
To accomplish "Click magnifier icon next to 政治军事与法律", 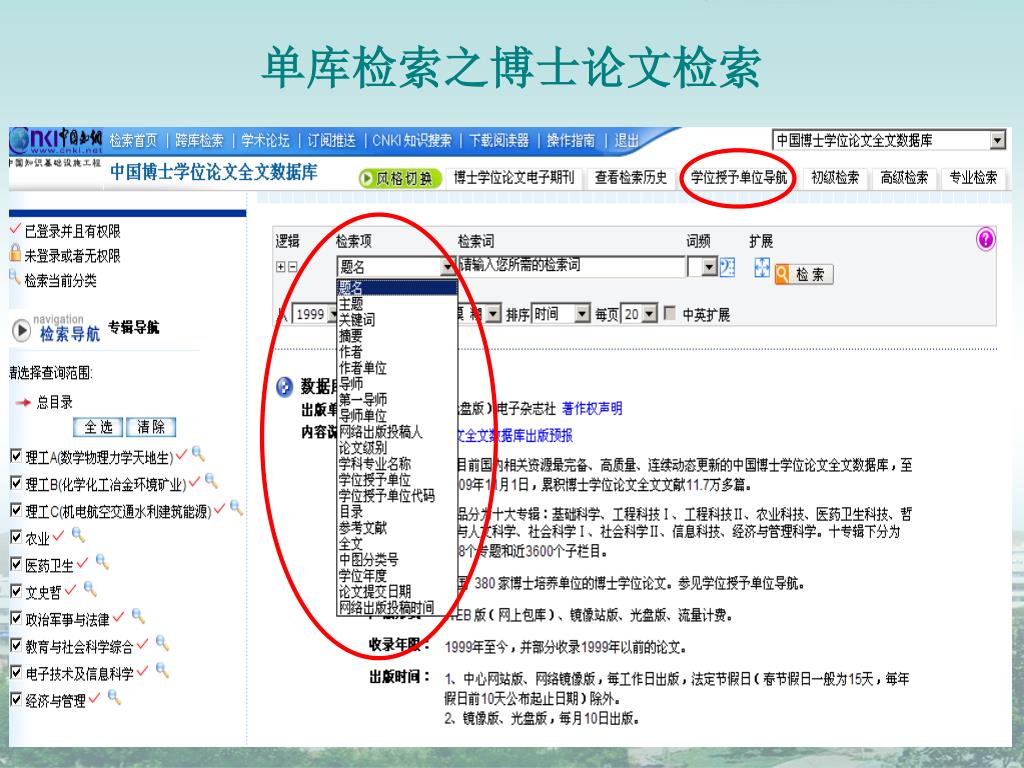I will pos(138,616).
